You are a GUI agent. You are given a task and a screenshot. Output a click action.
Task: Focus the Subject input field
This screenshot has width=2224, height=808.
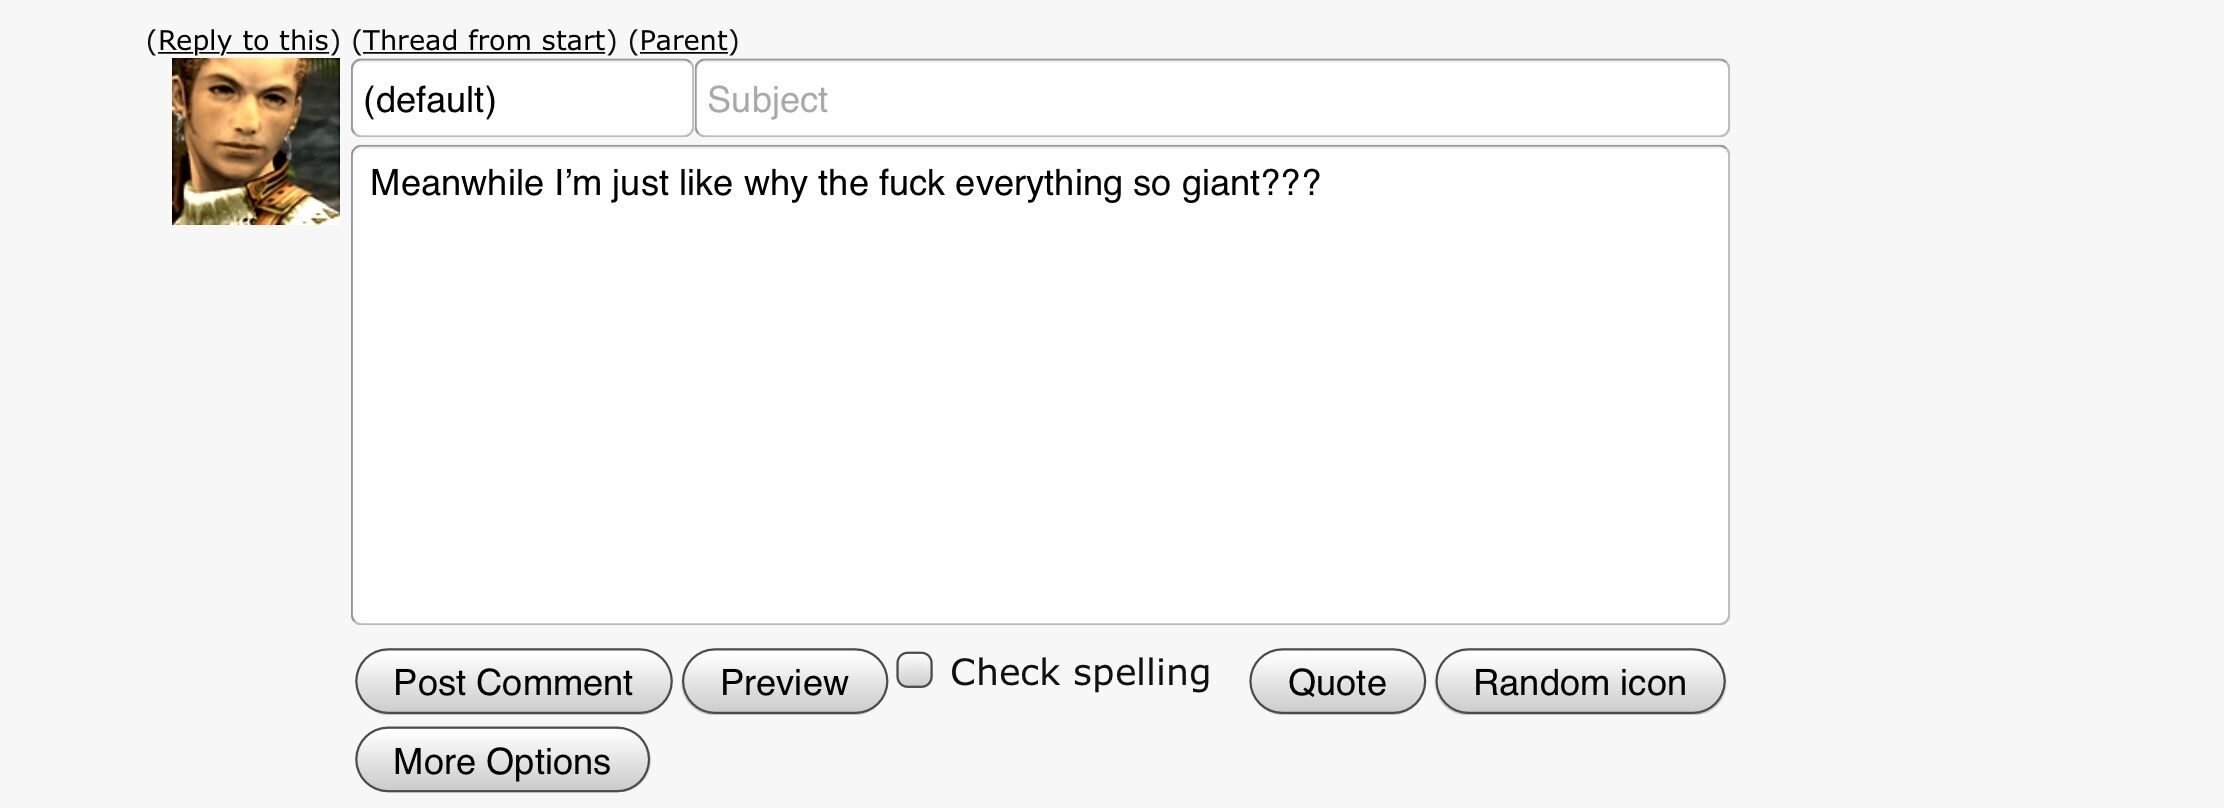(x=1212, y=98)
